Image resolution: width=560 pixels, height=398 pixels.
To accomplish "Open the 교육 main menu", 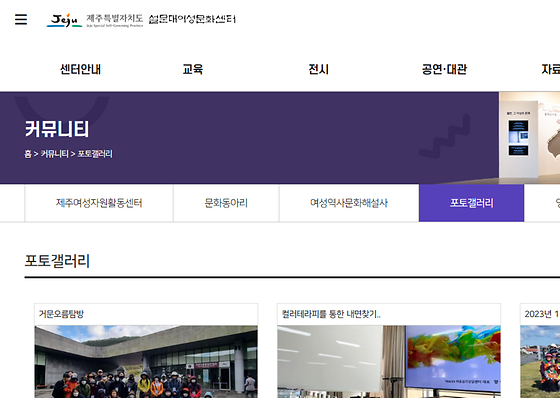I will point(193,69).
